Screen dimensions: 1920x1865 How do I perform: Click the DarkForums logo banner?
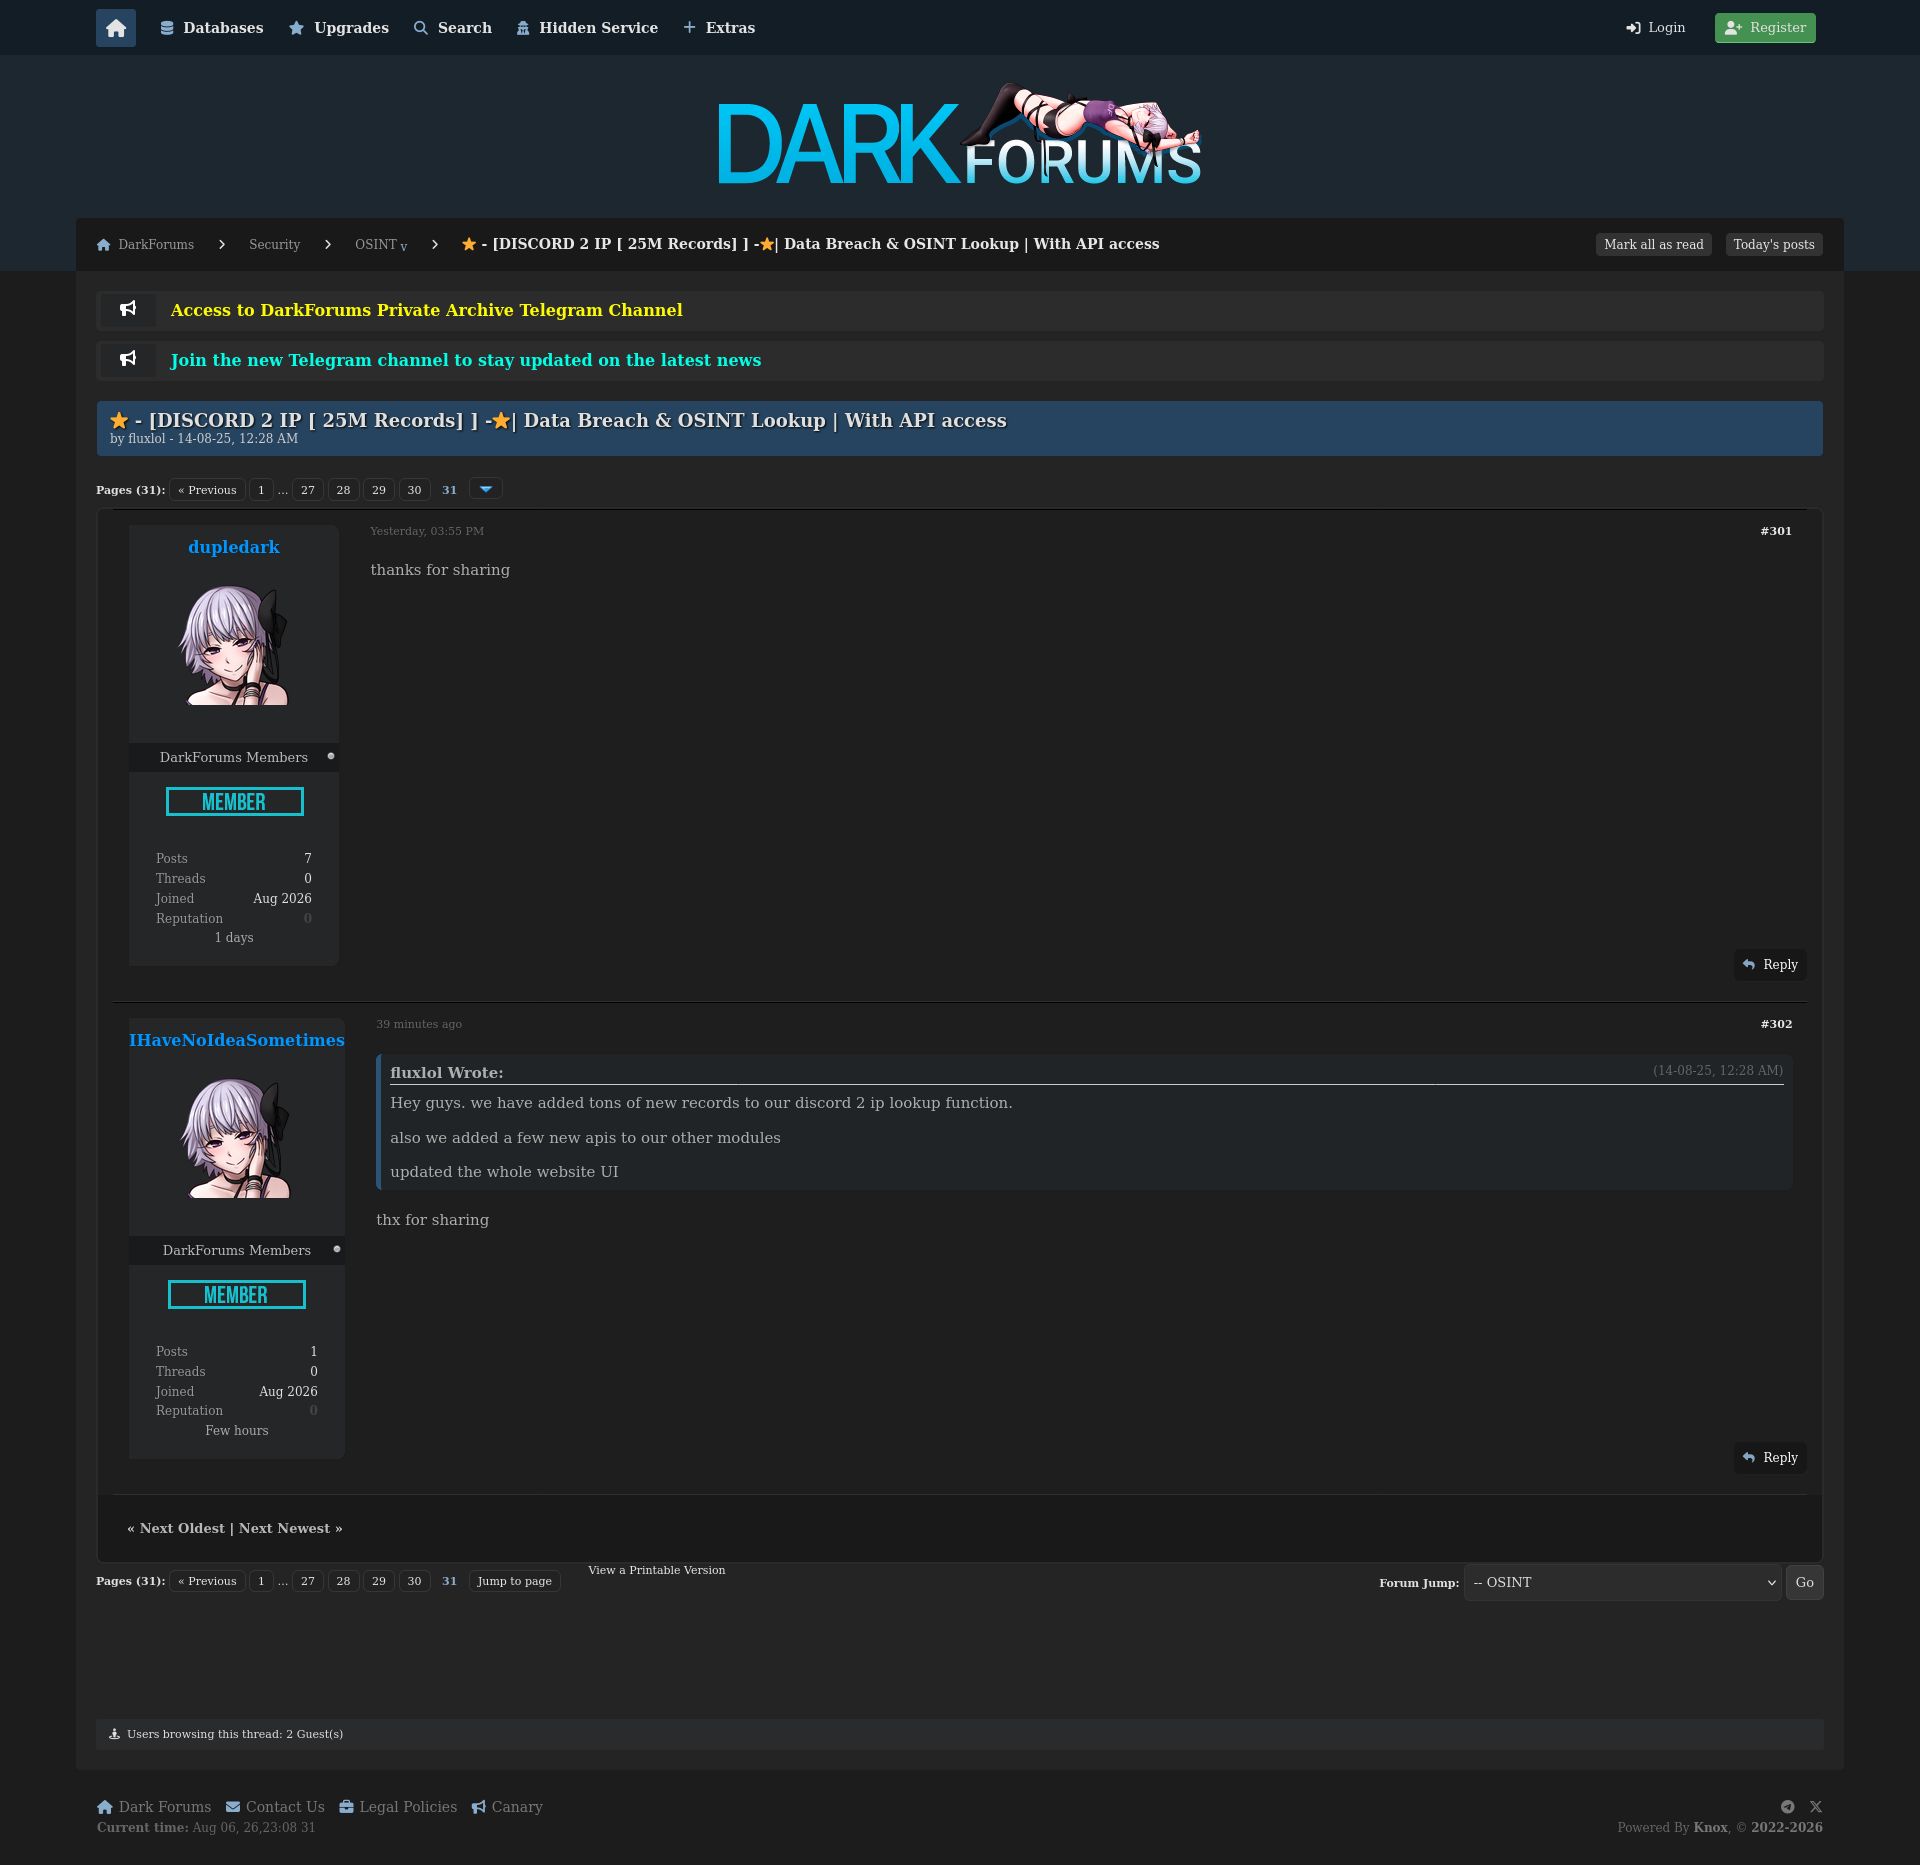960,136
